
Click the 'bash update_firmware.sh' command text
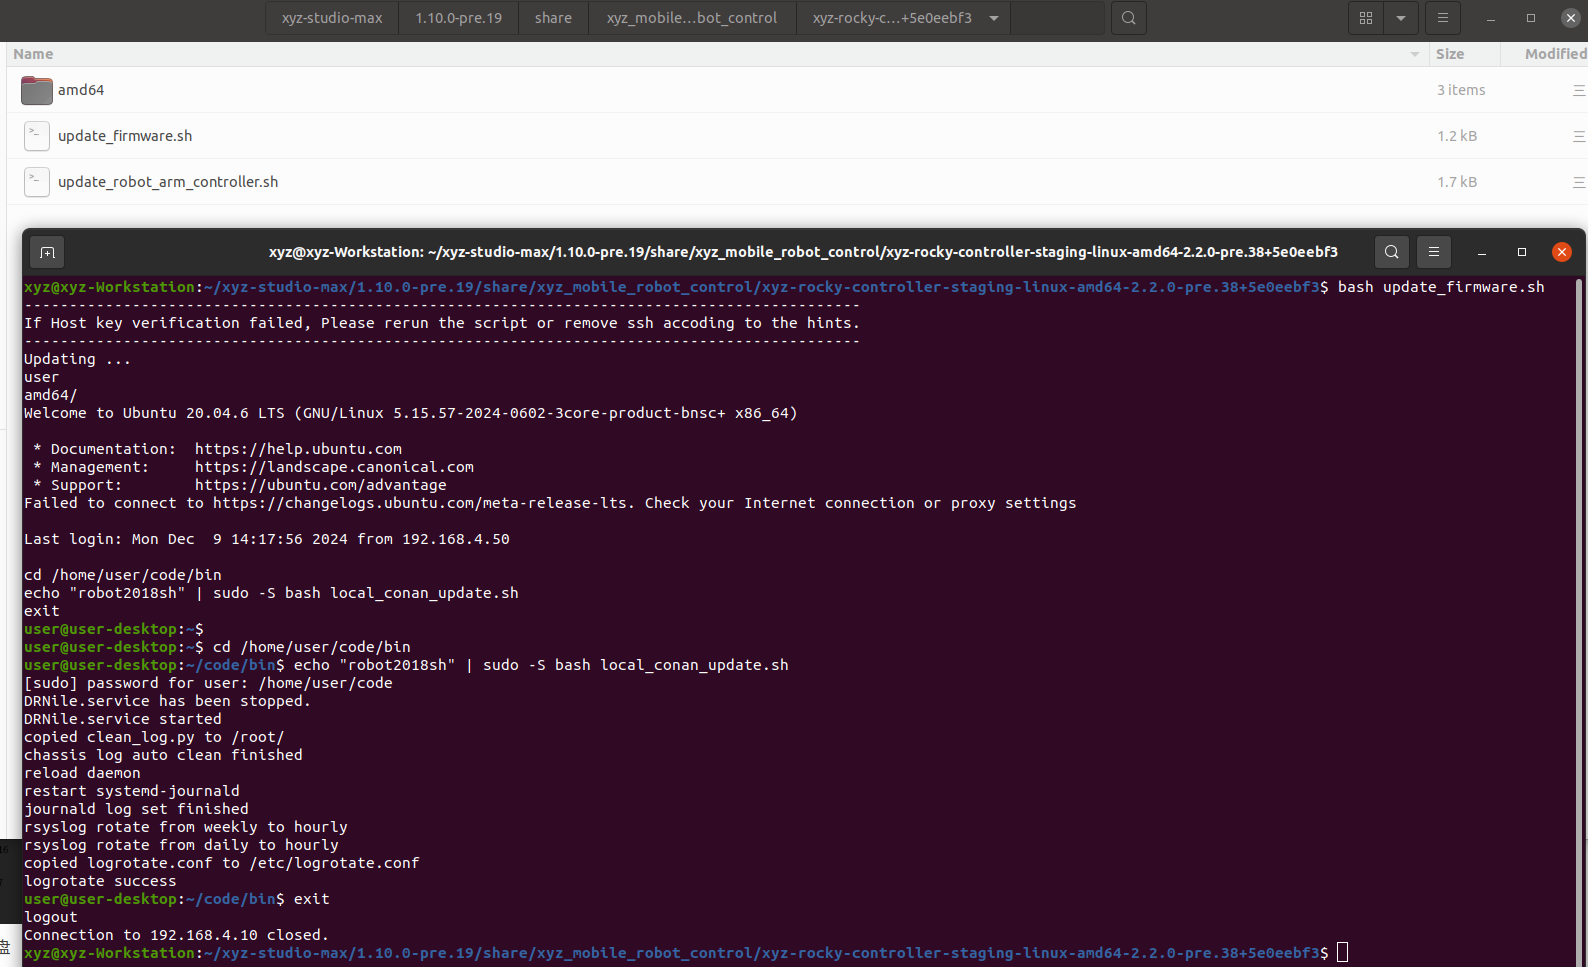pos(1441,287)
